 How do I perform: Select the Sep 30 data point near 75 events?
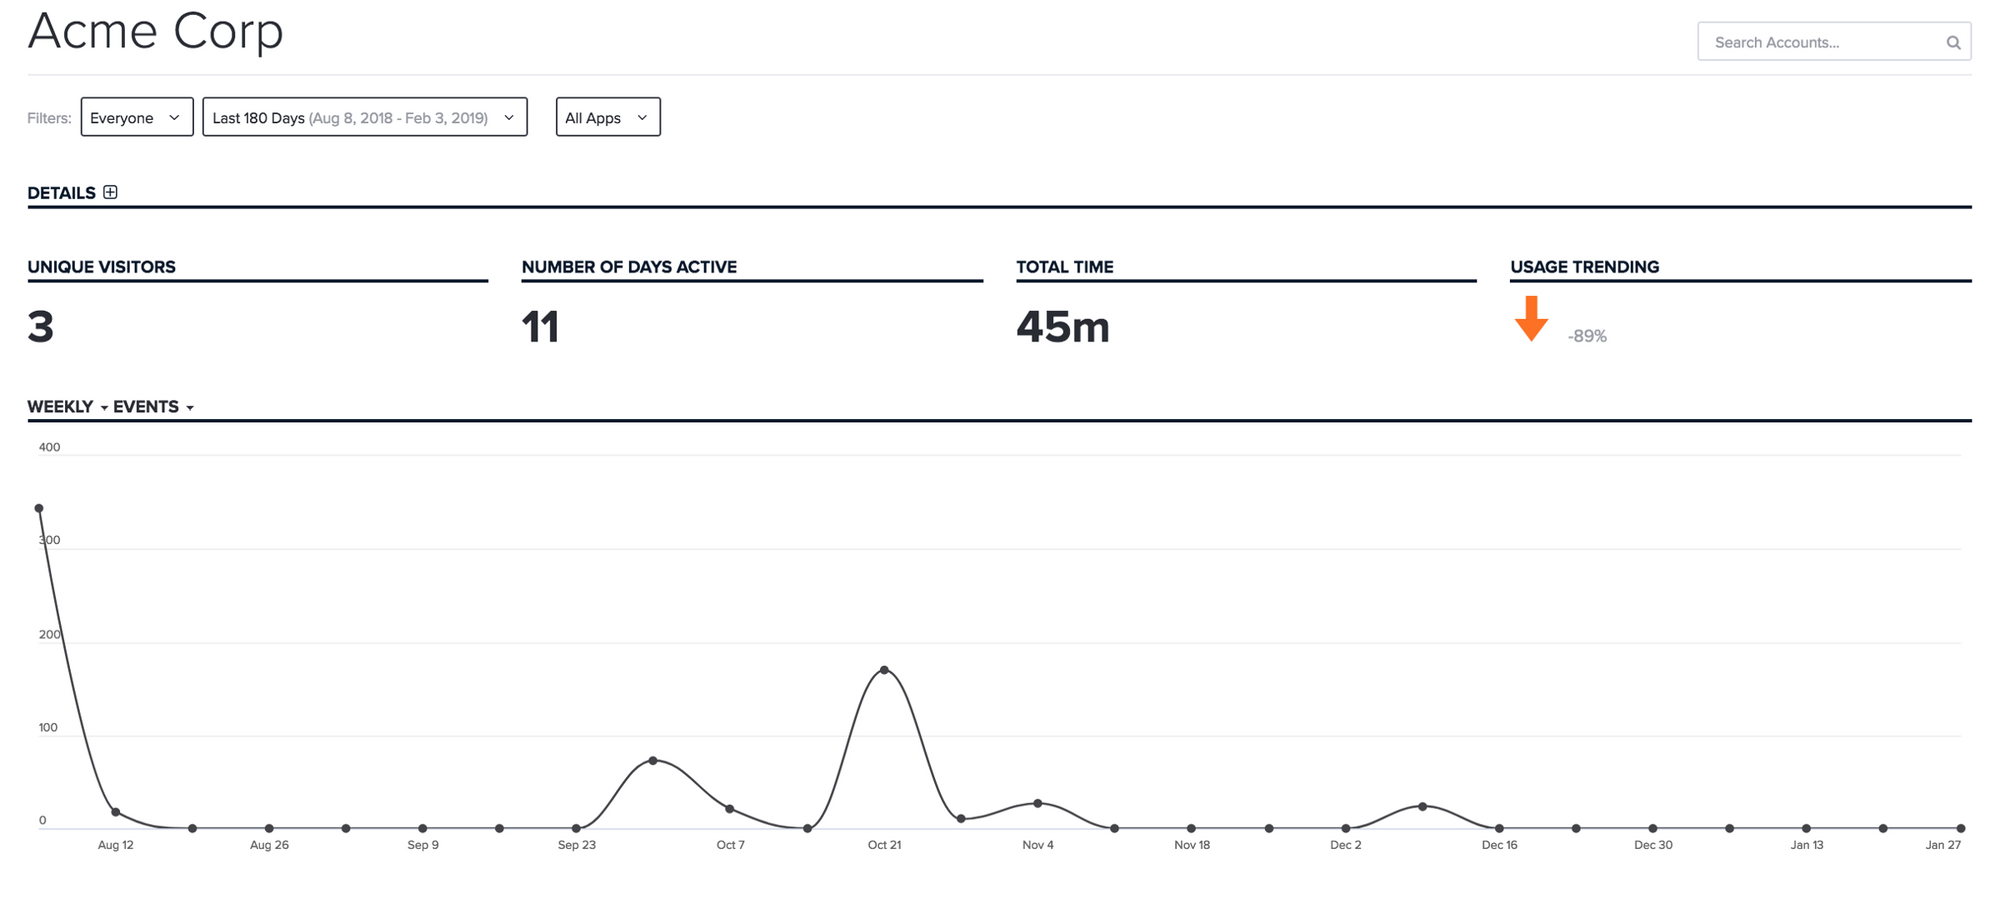[653, 761]
